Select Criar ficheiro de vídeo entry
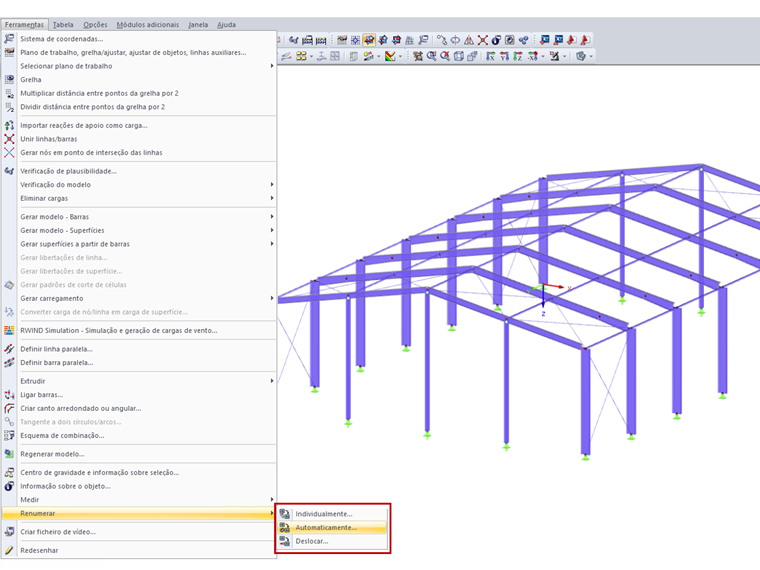 [x=139, y=532]
